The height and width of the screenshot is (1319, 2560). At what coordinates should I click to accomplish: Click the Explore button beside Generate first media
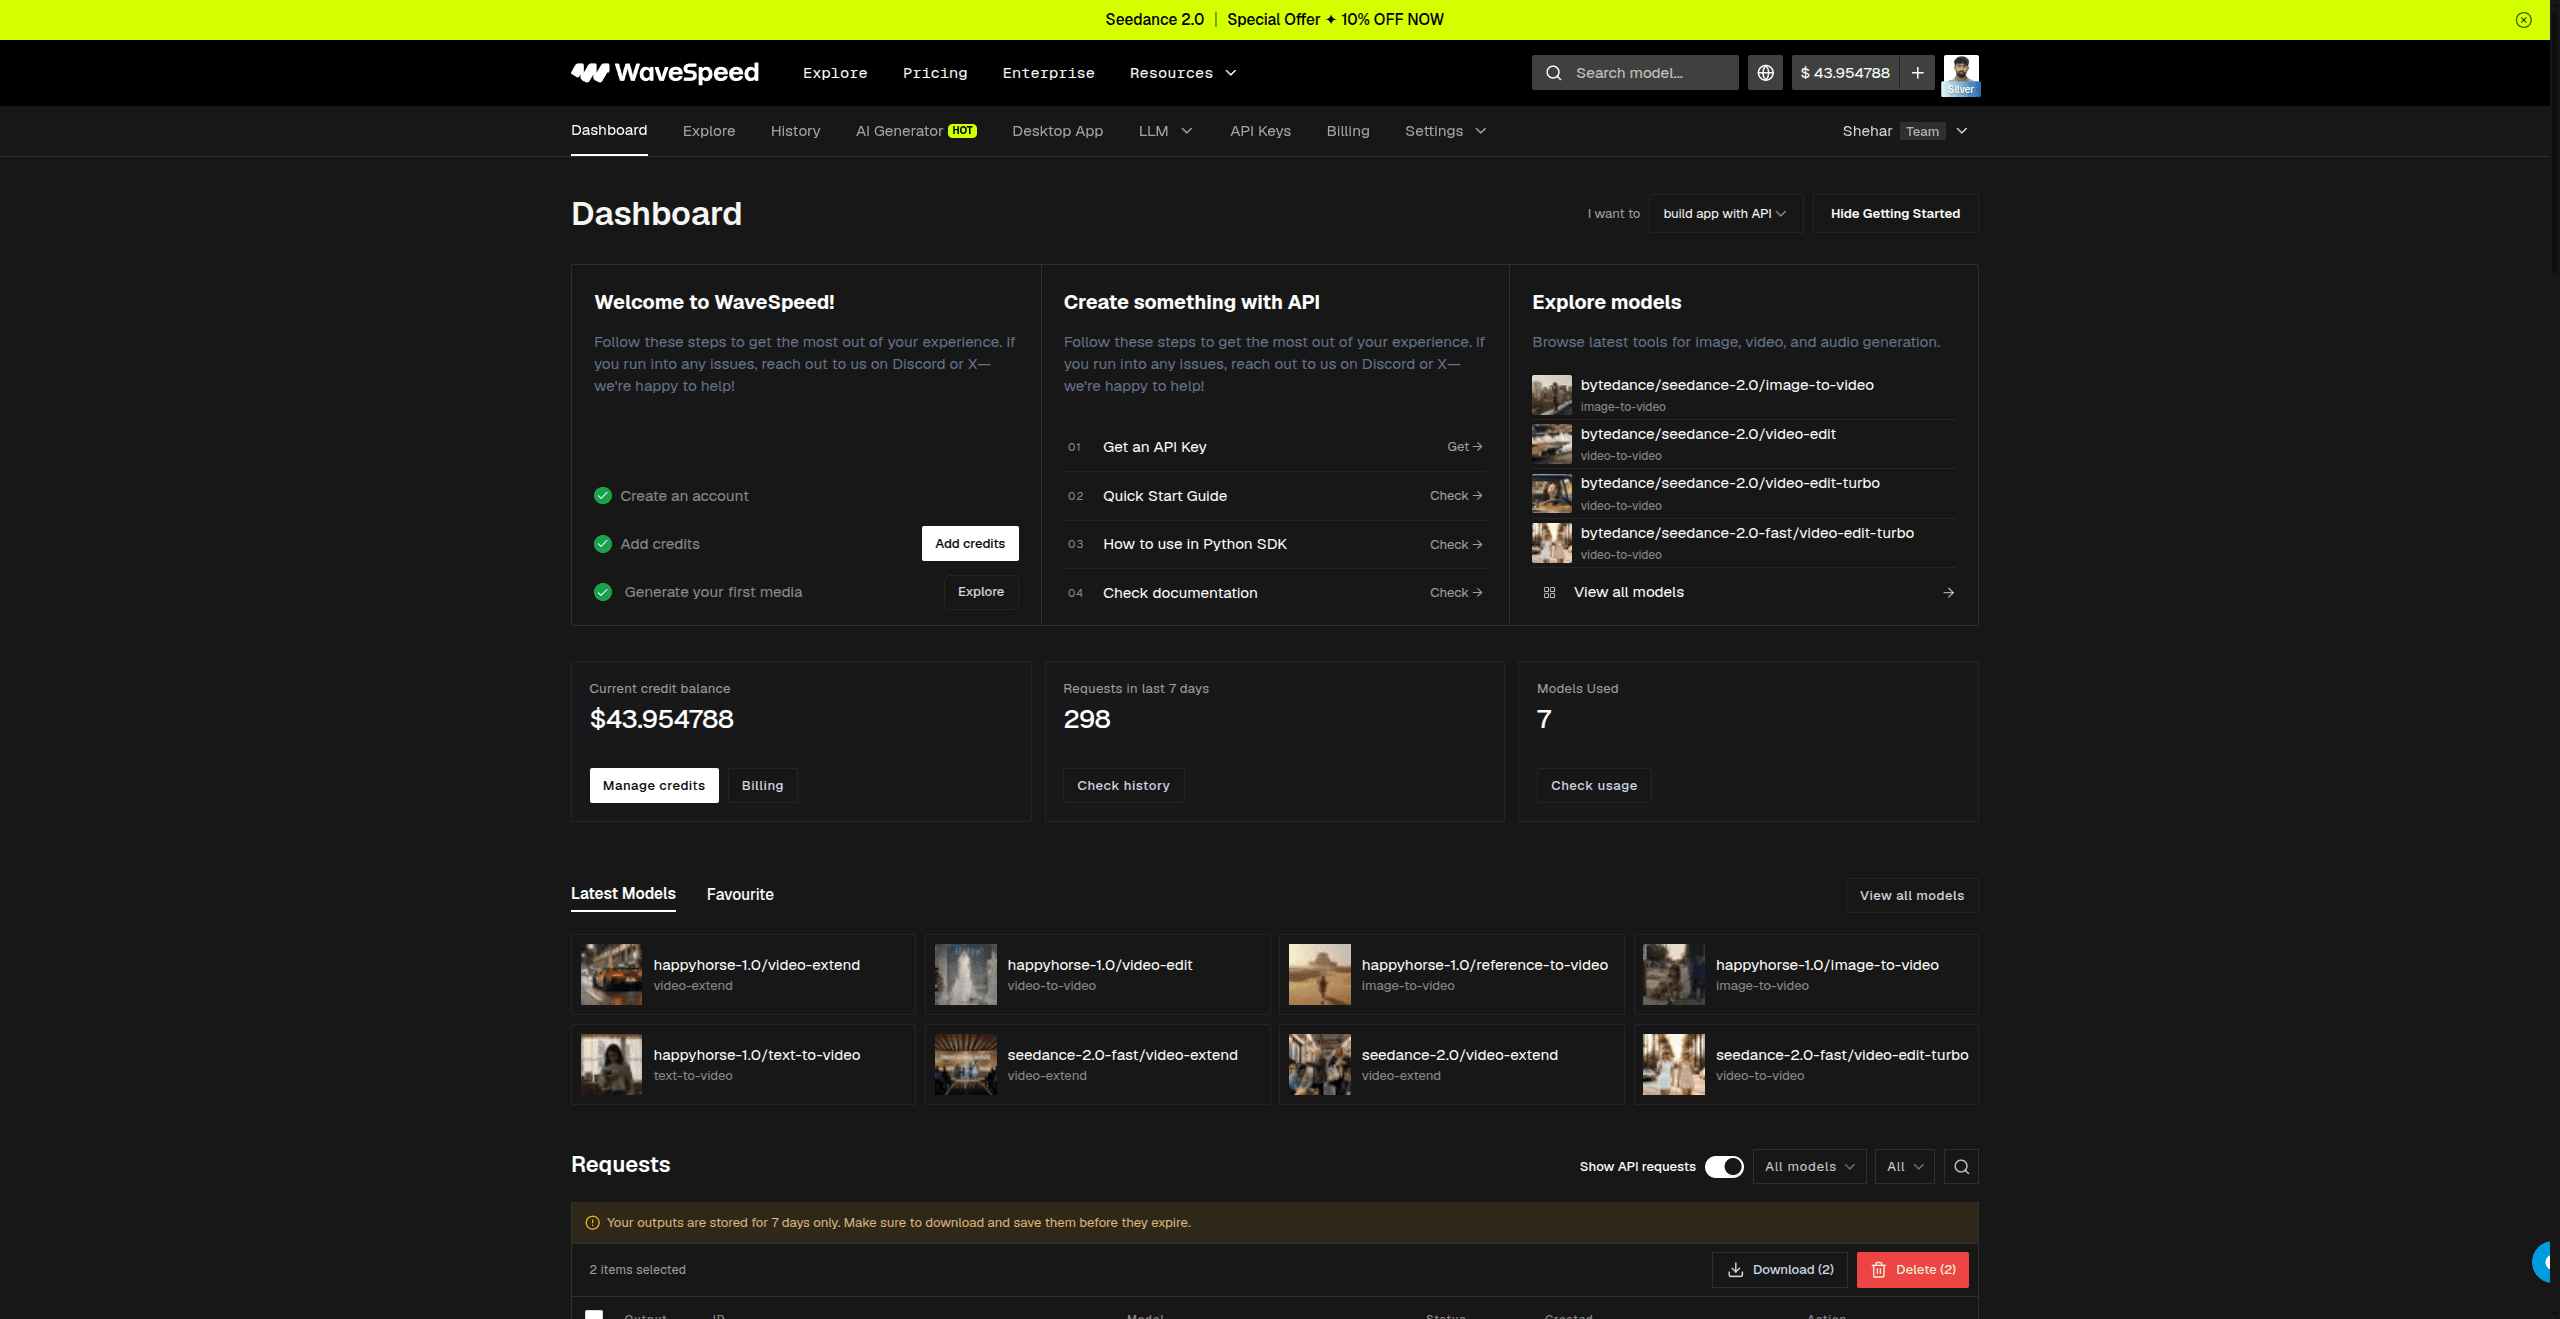[x=981, y=592]
